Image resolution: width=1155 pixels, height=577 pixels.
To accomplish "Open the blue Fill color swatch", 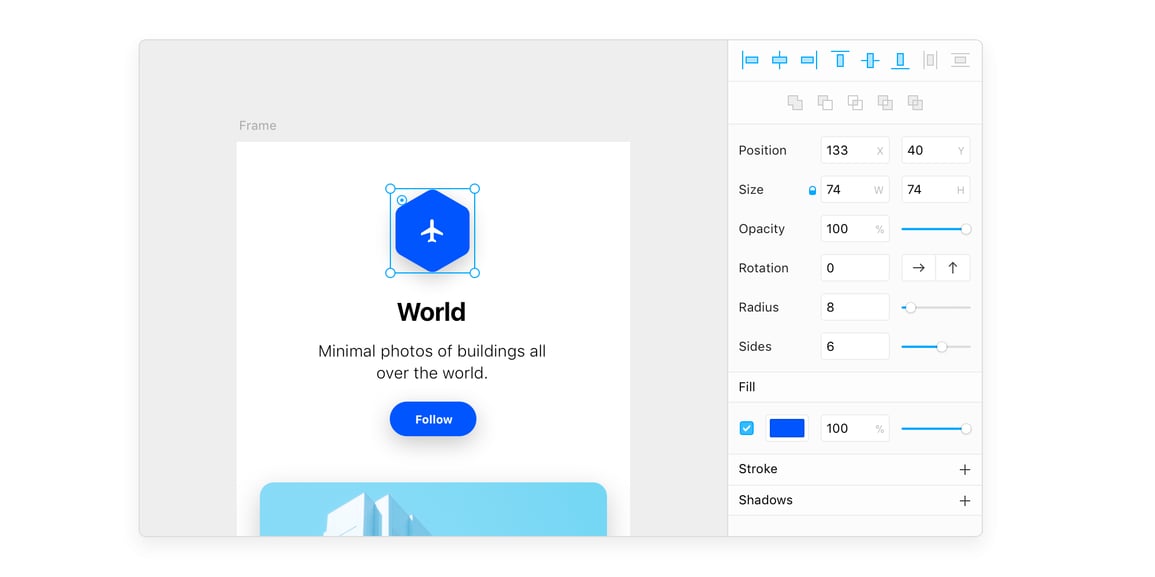I will [x=787, y=427].
